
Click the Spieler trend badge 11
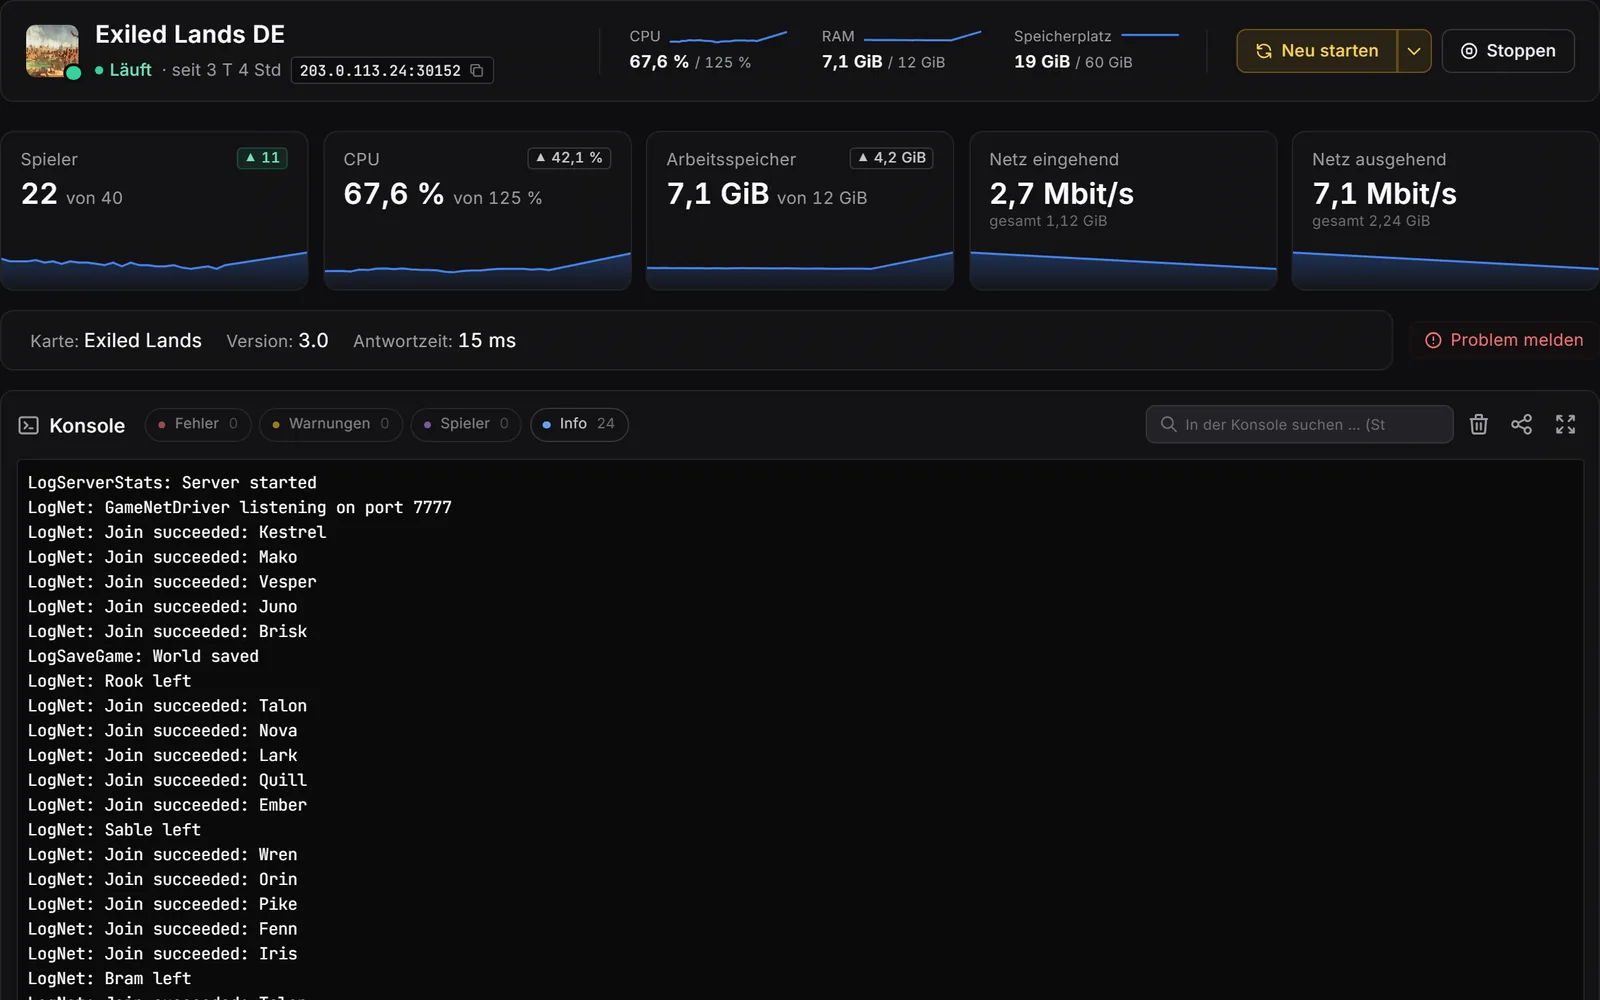tap(262, 158)
